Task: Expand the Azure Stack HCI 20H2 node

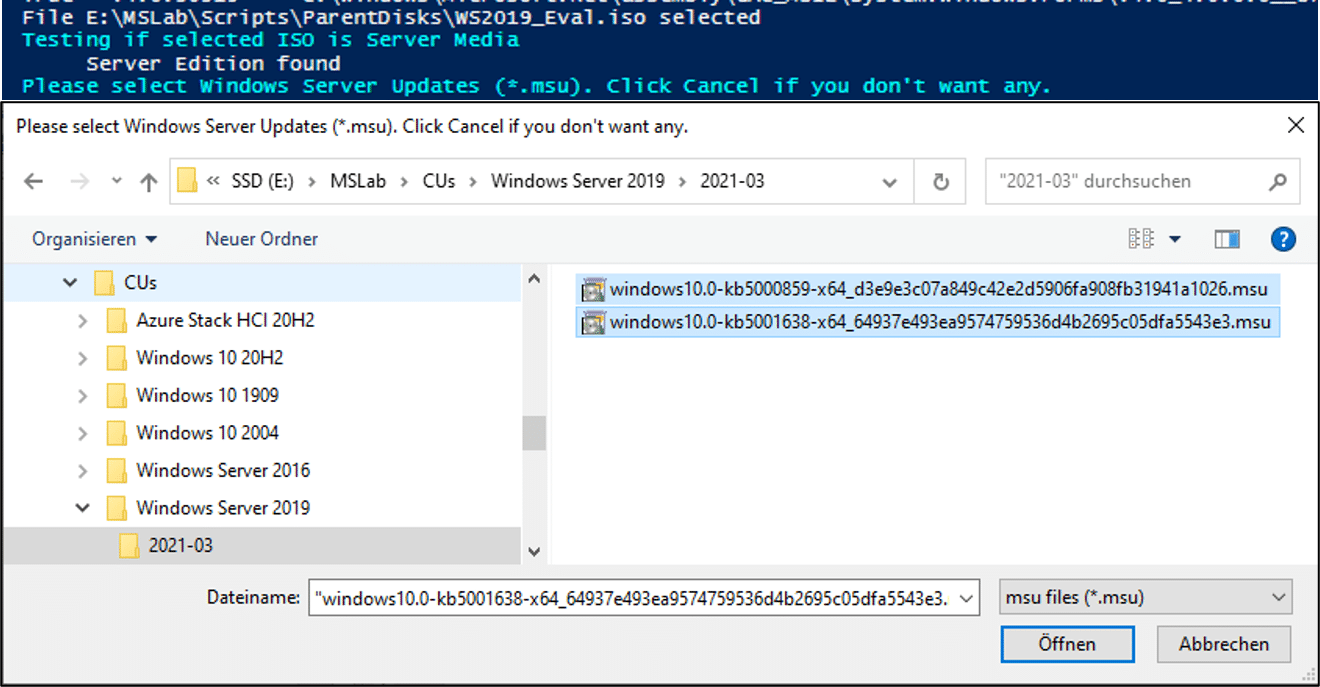Action: coord(82,321)
